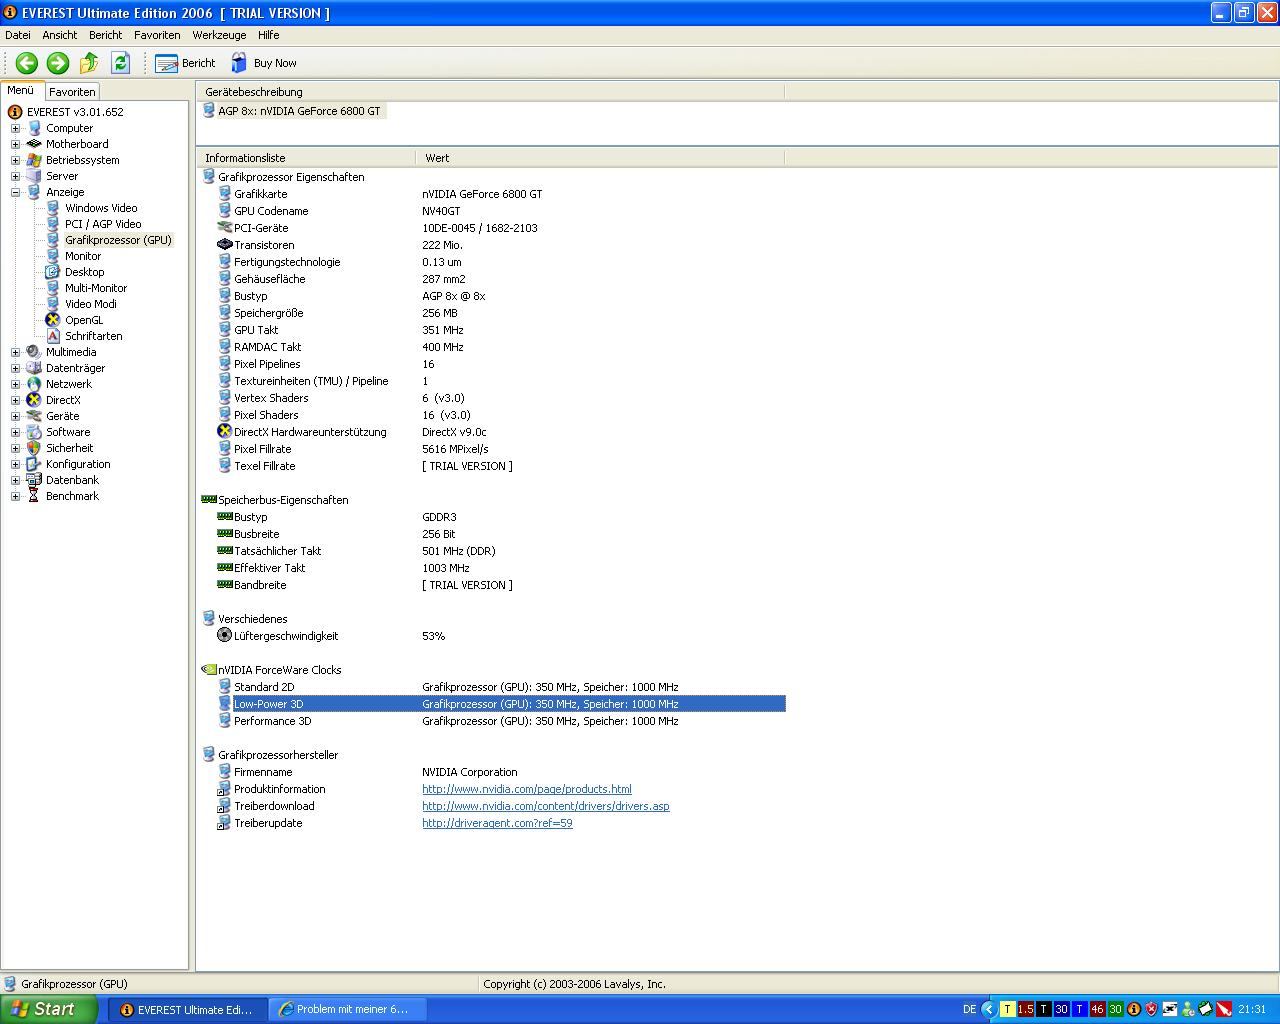Expand the Software tree node

[x=15, y=432]
